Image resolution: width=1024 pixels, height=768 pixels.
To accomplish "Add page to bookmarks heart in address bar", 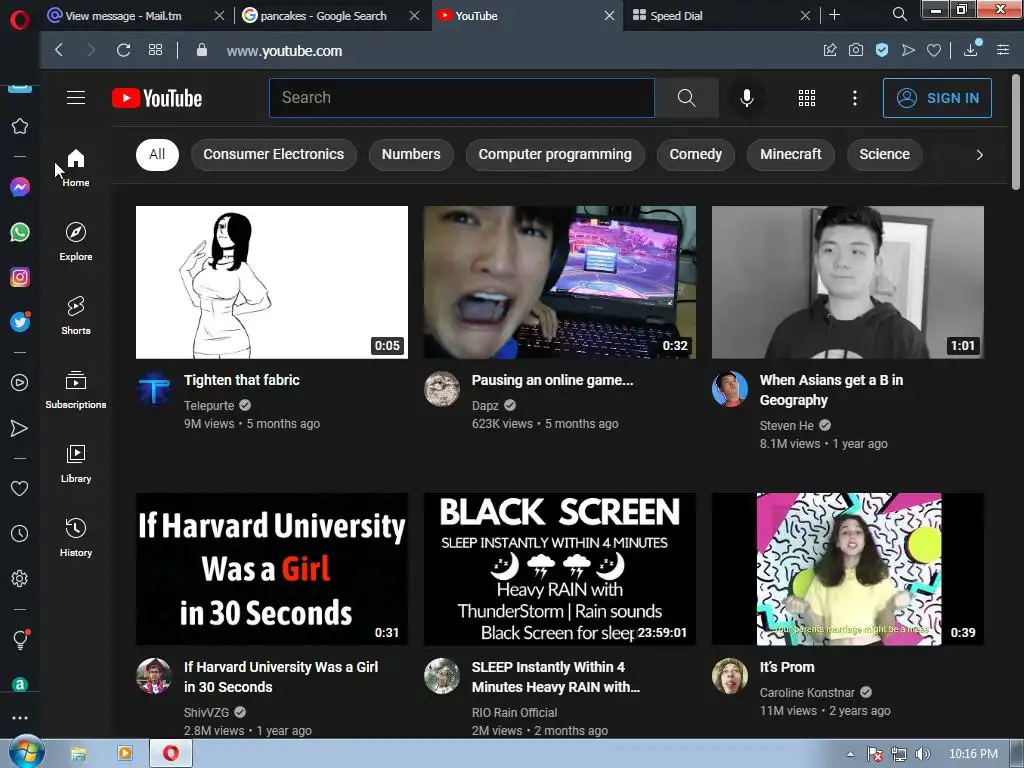I will pyautogui.click(x=934, y=50).
